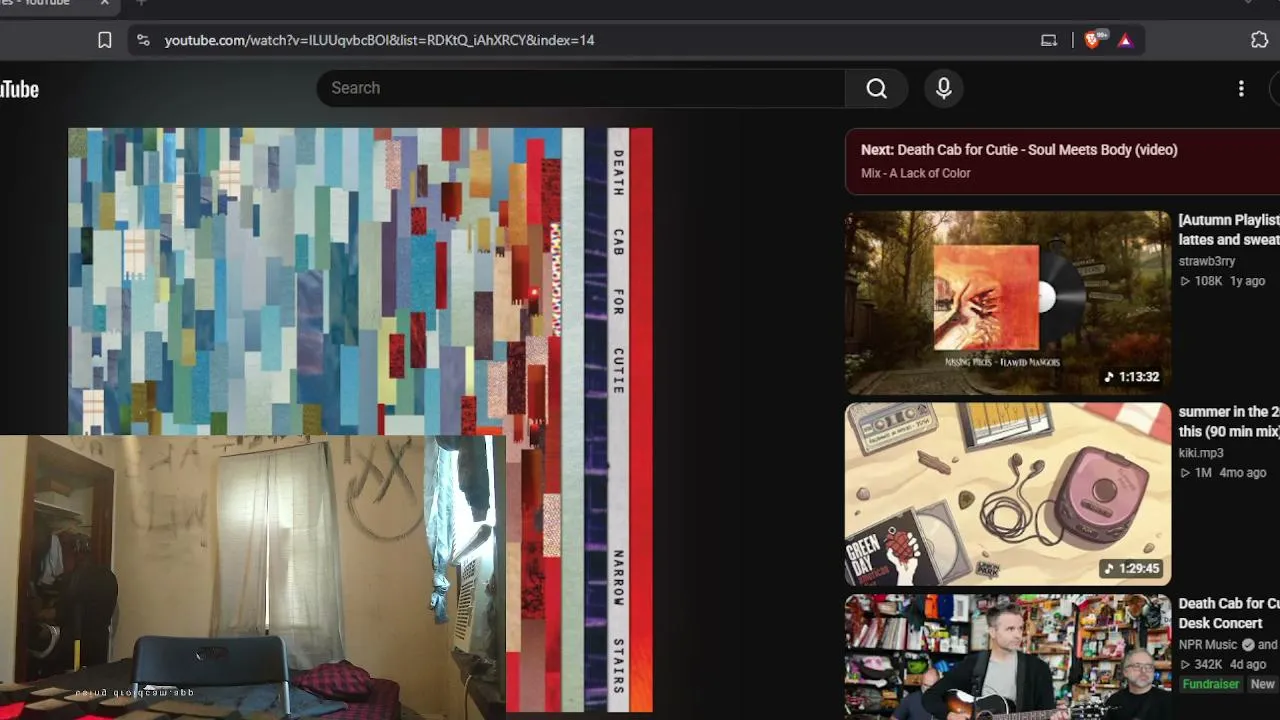
Task: Open the 'summer in the 2' mix thumbnail
Action: pos(1008,494)
